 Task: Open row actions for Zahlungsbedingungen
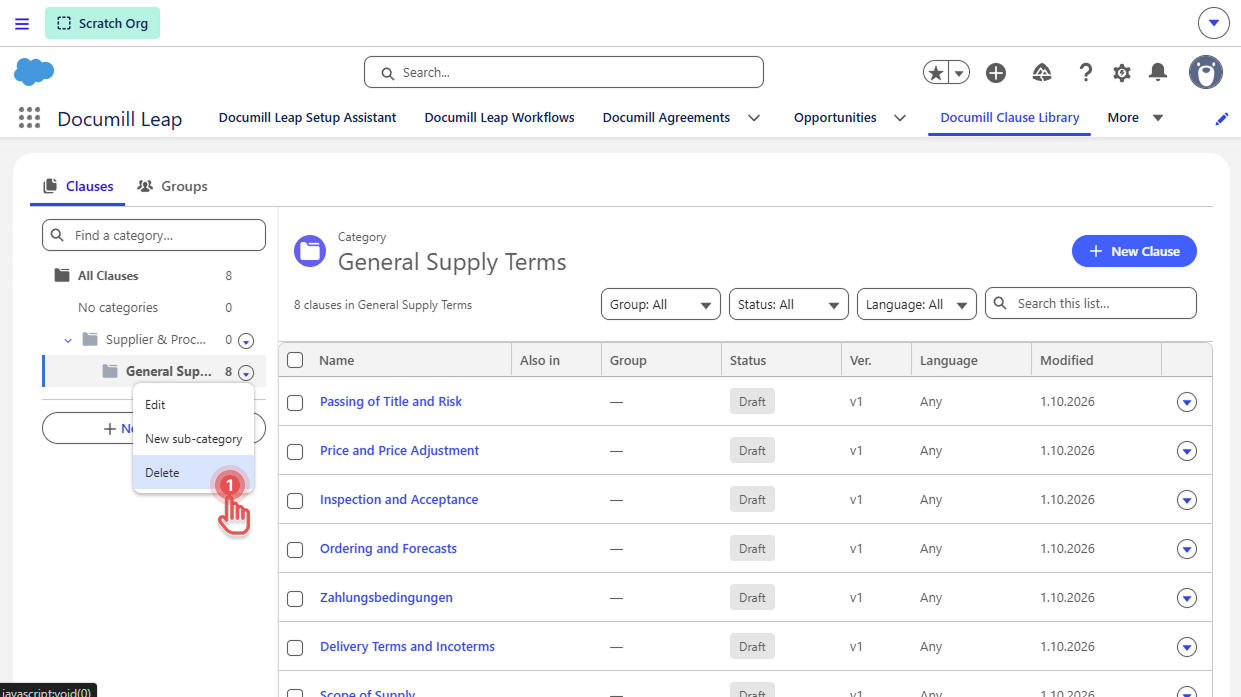(x=1187, y=598)
